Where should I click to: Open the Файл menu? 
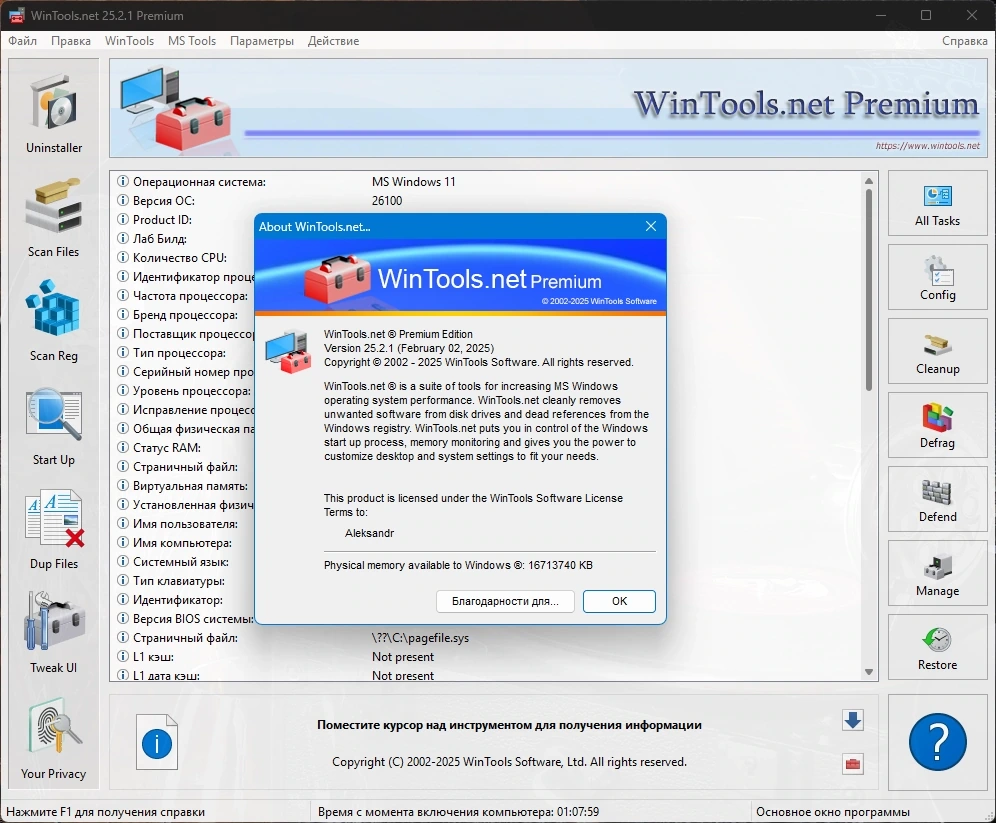click(x=22, y=41)
